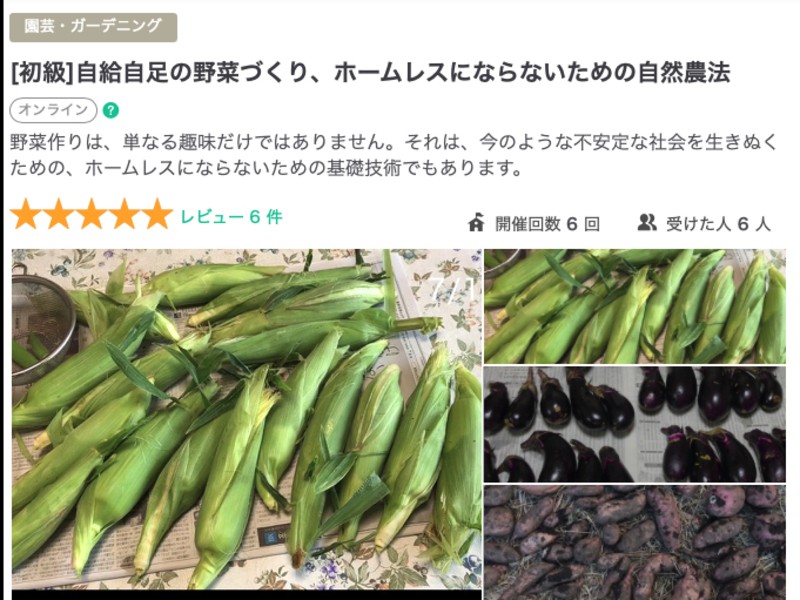Screen dimensions: 800x600
Task: Click the second rating star
Action: 59,214
